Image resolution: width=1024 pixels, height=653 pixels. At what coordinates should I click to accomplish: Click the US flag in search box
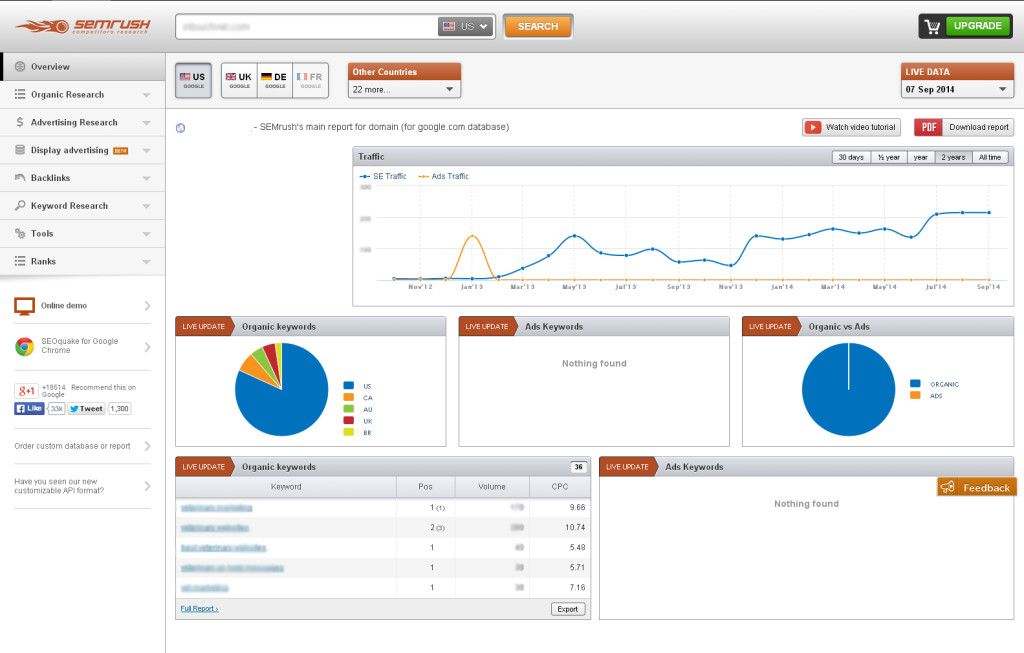[x=449, y=27]
